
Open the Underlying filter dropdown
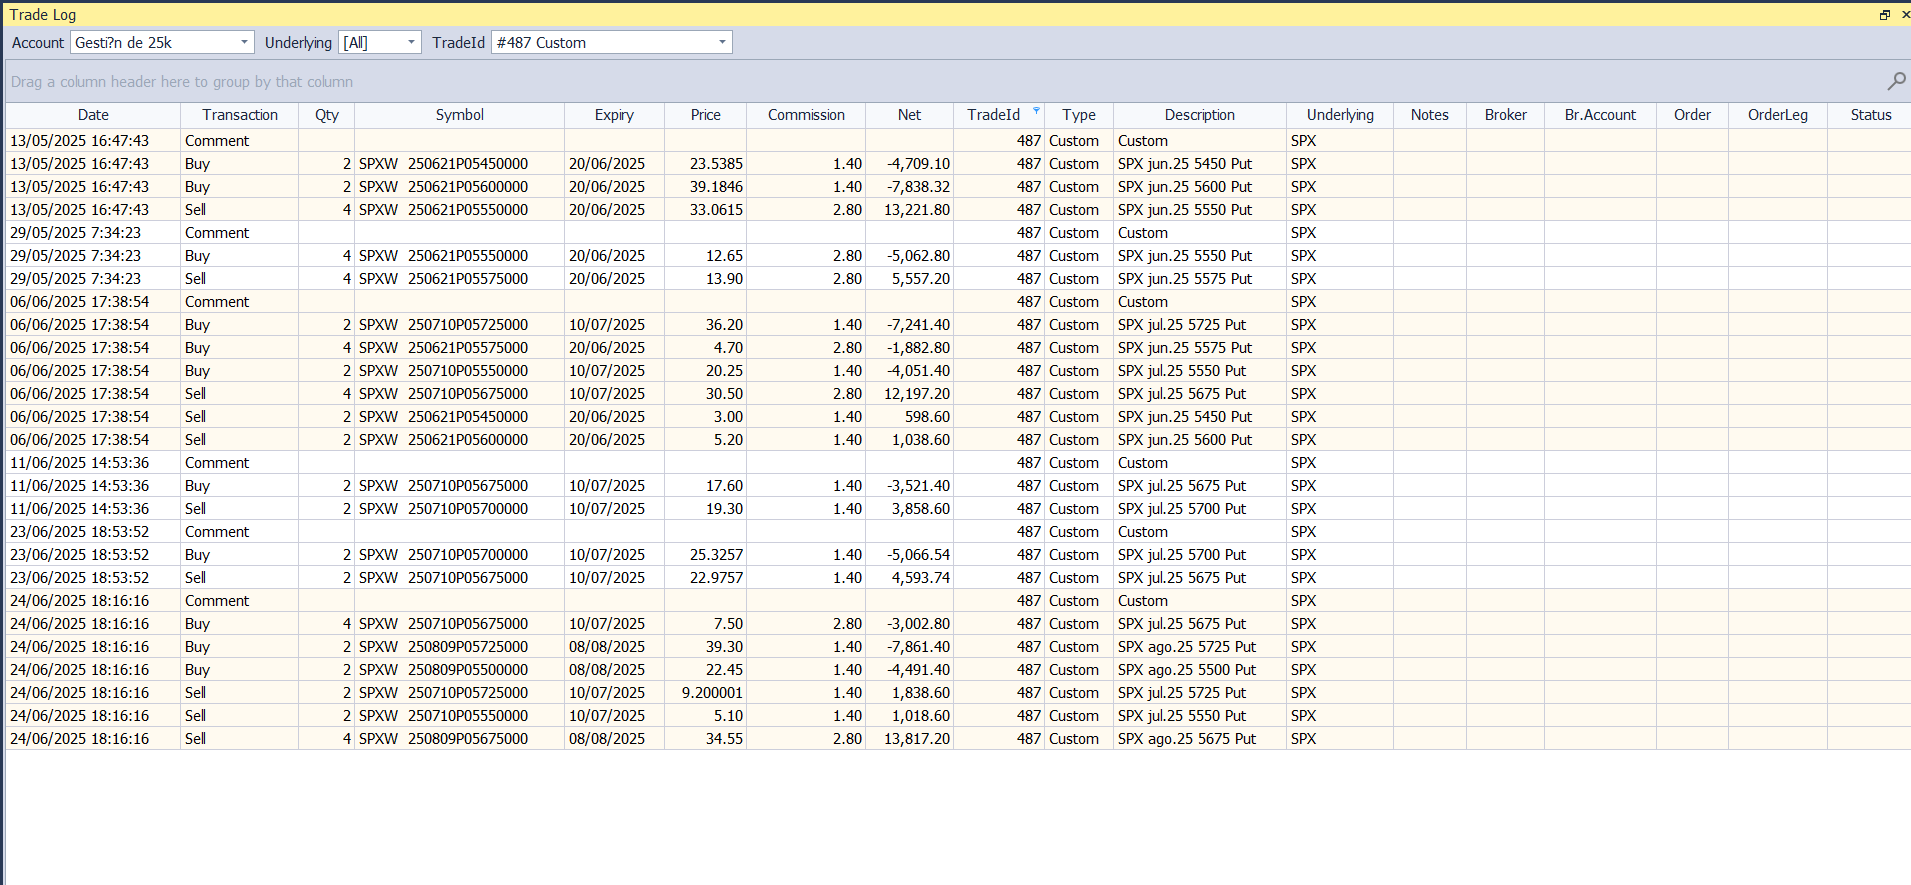click(x=411, y=42)
